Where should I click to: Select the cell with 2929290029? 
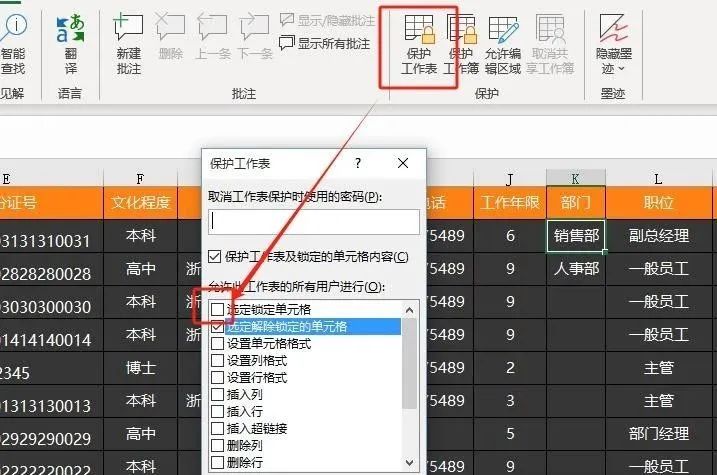[51, 433]
